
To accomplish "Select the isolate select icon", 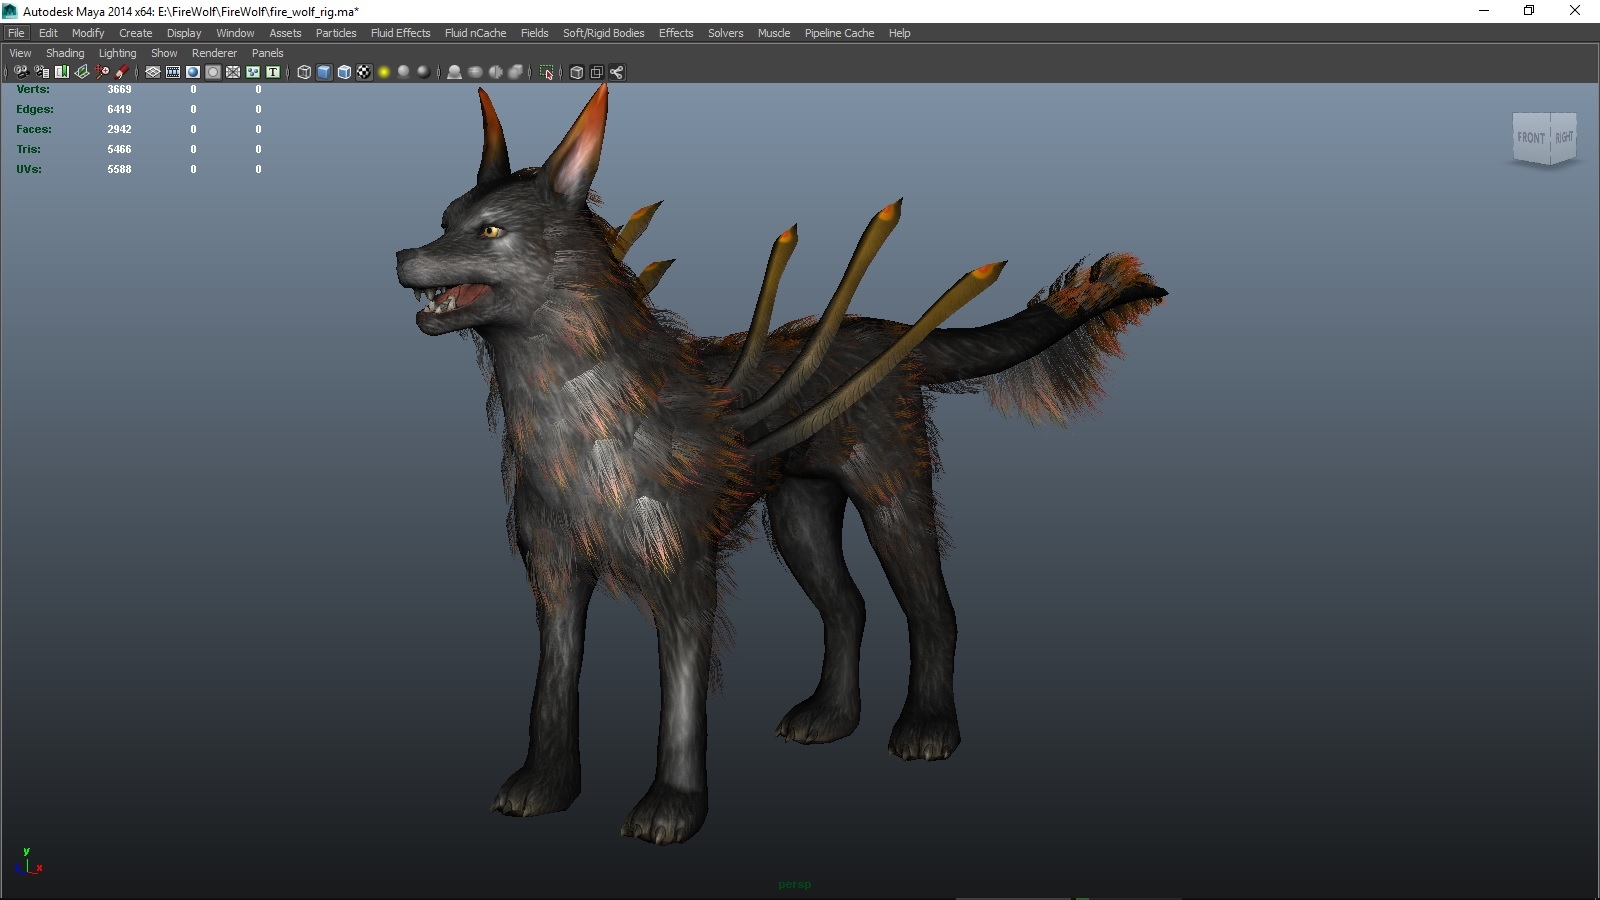I will [545, 71].
